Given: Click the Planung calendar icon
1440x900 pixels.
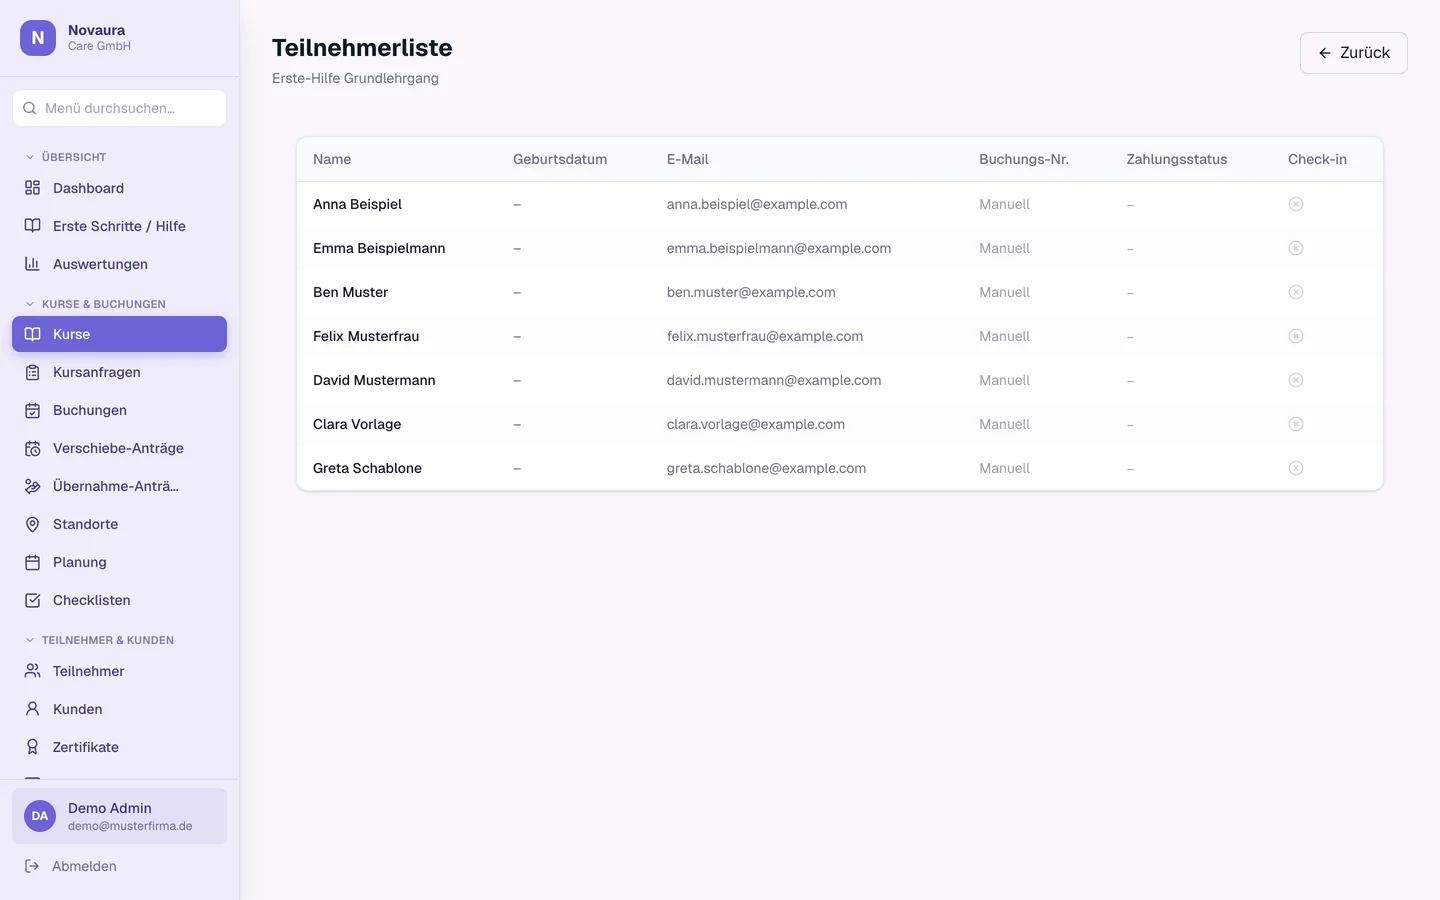Looking at the screenshot, I should click(32, 562).
